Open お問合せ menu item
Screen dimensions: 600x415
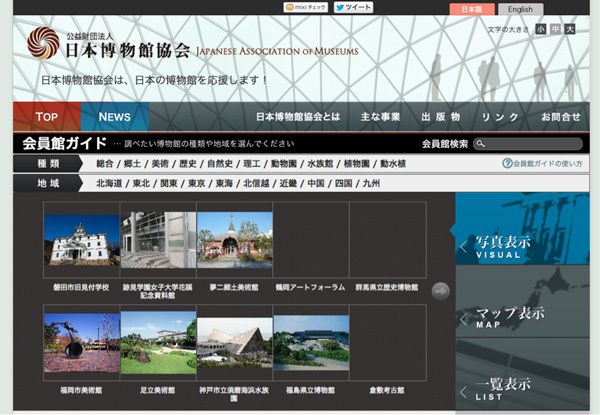(x=561, y=117)
